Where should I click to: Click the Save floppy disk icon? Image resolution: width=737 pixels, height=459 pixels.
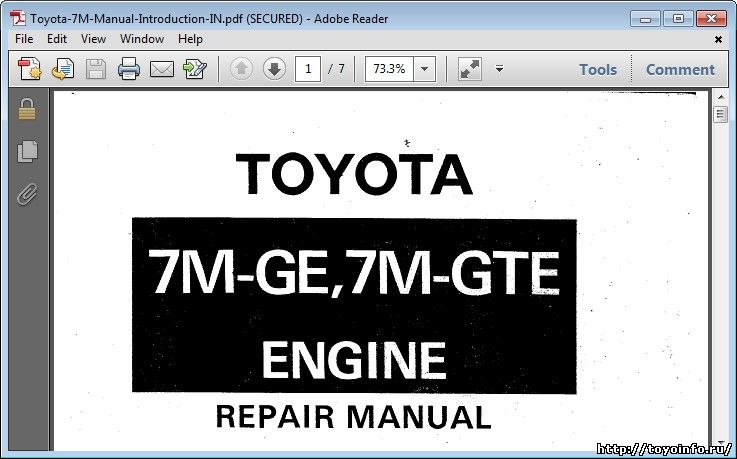96,69
